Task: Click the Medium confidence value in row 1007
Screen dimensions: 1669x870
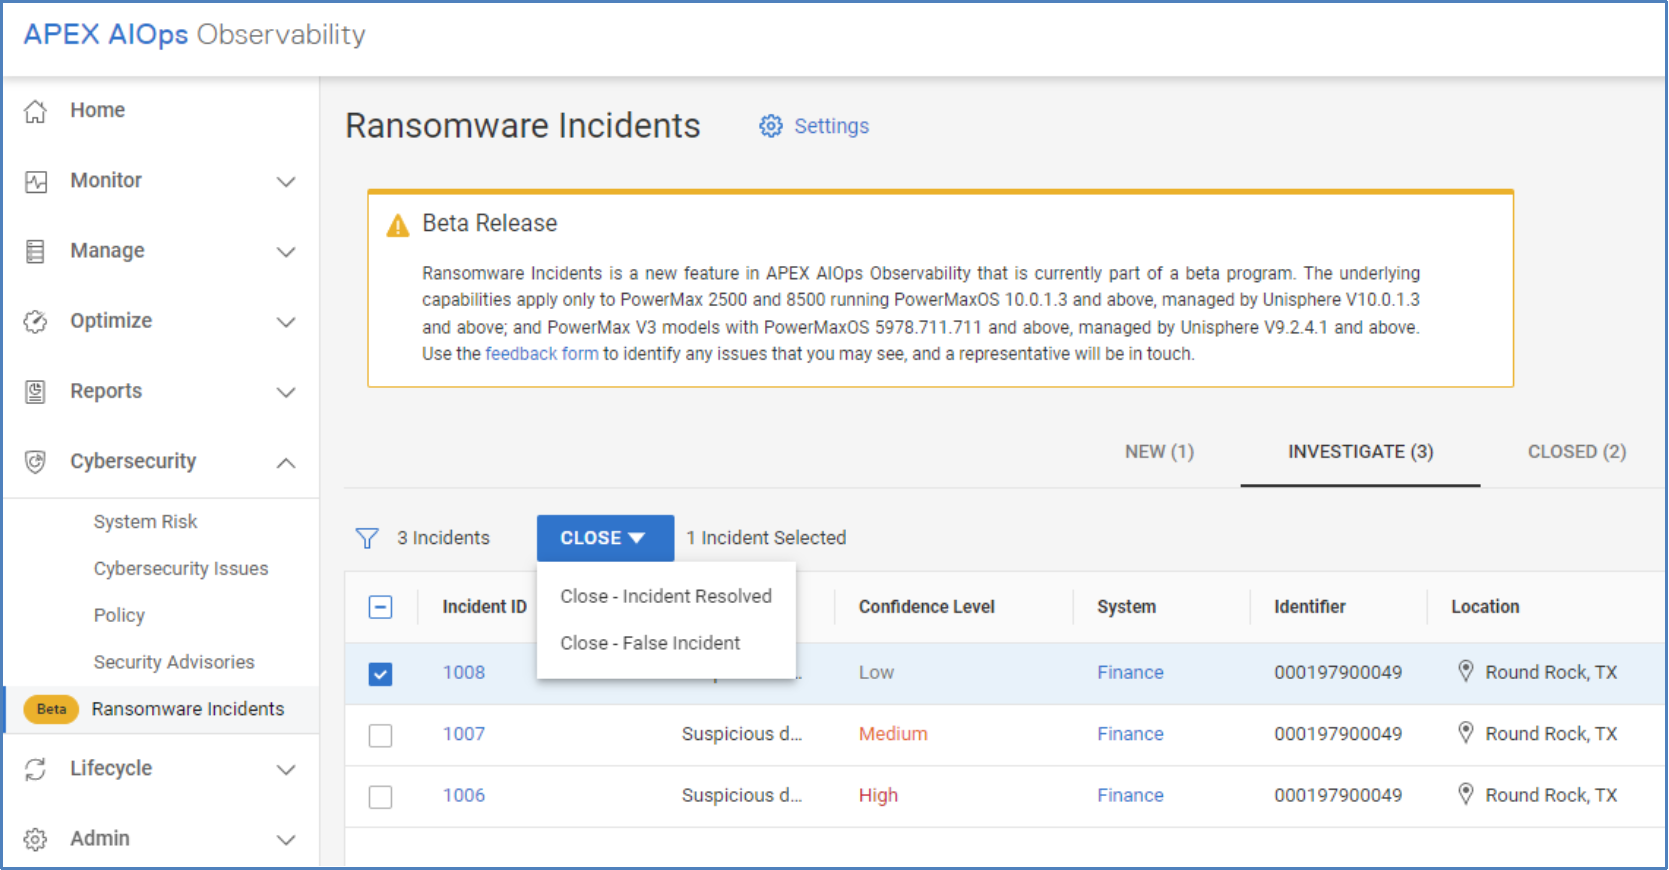Action: point(893,734)
